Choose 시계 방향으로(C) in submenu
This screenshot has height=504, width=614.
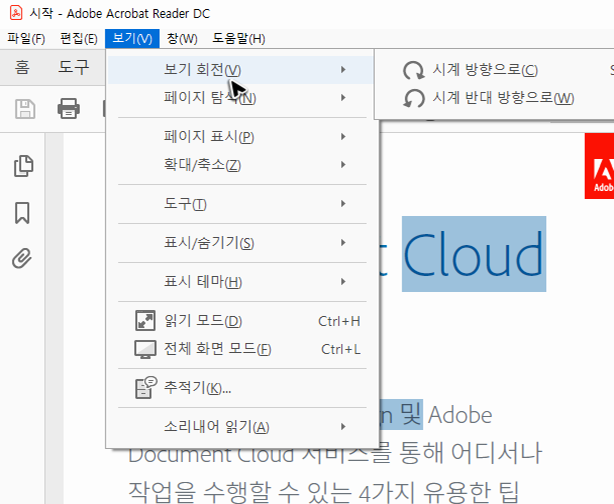click(485, 70)
